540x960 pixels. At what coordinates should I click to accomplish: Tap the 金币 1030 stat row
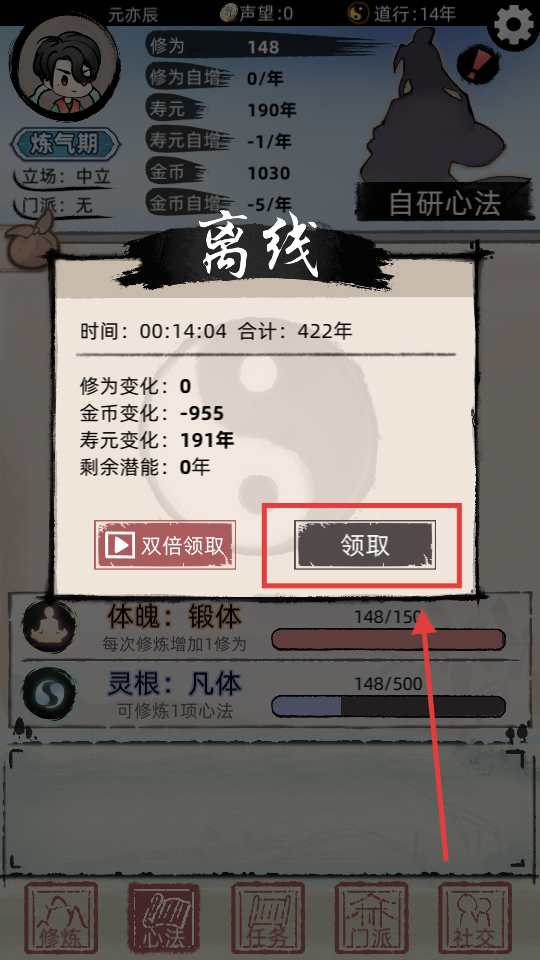(x=220, y=173)
